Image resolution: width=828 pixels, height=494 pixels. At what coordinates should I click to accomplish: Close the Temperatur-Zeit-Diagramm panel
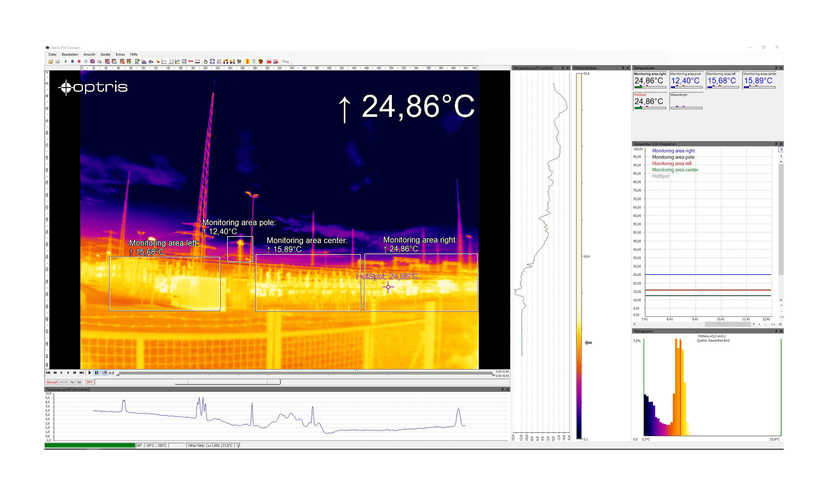781,144
